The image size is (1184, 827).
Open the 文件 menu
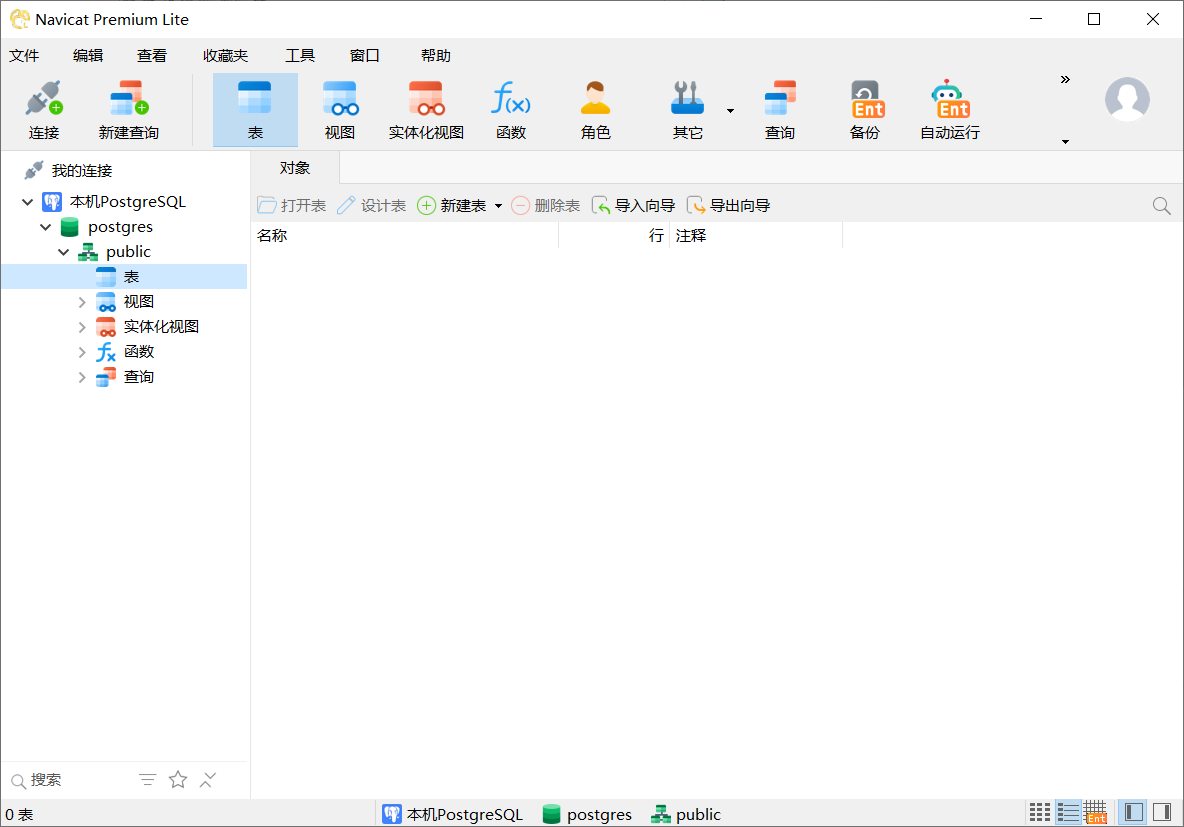[24, 55]
